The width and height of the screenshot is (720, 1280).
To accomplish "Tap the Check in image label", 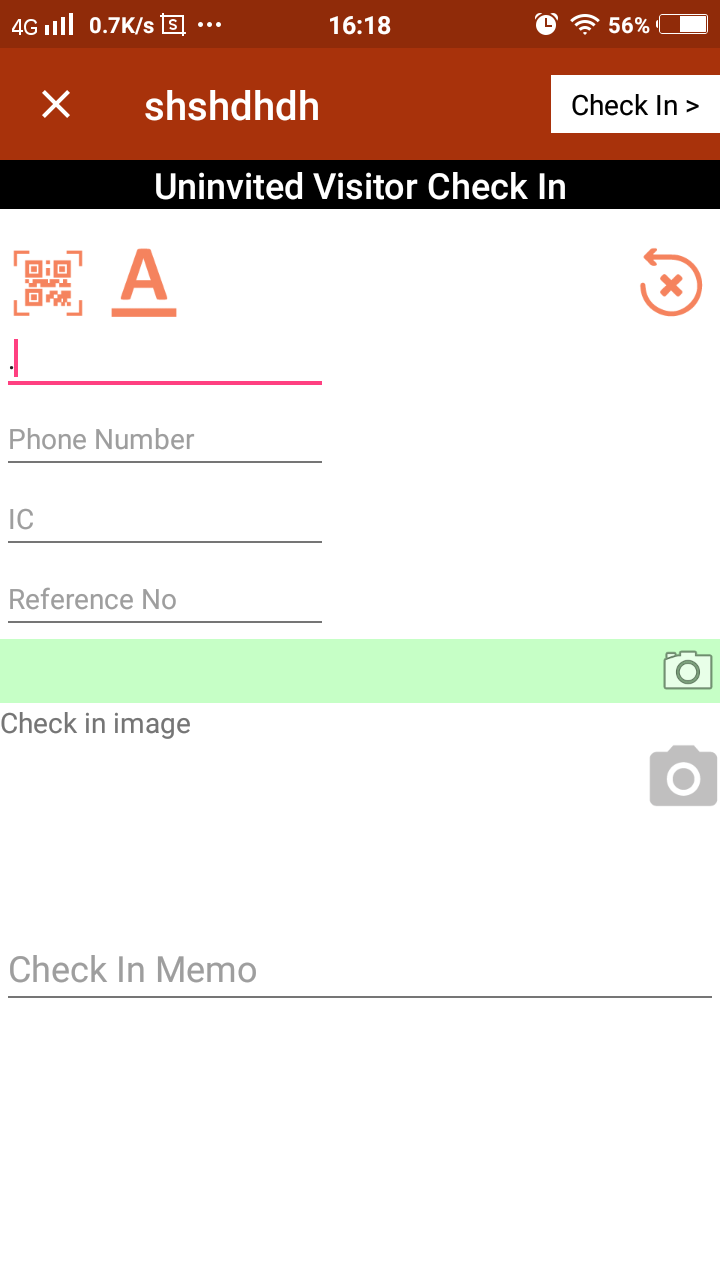I will pyautogui.click(x=96, y=723).
